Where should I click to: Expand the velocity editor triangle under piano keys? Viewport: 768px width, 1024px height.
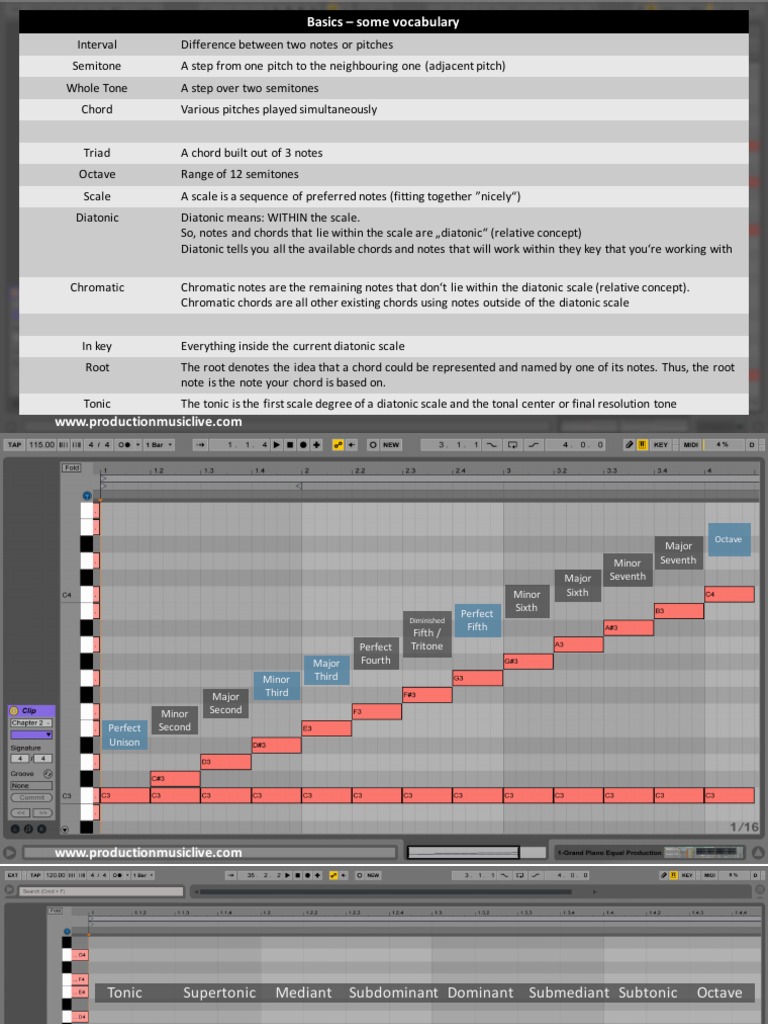tap(65, 829)
